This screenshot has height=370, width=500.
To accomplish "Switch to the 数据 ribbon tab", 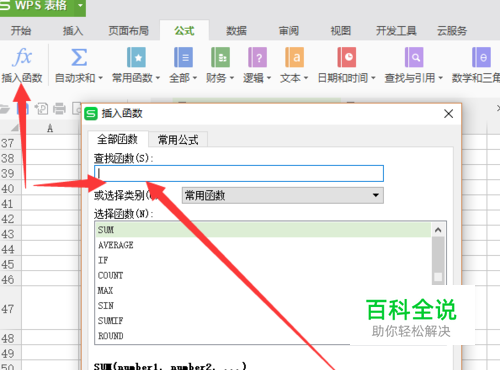I will [236, 31].
